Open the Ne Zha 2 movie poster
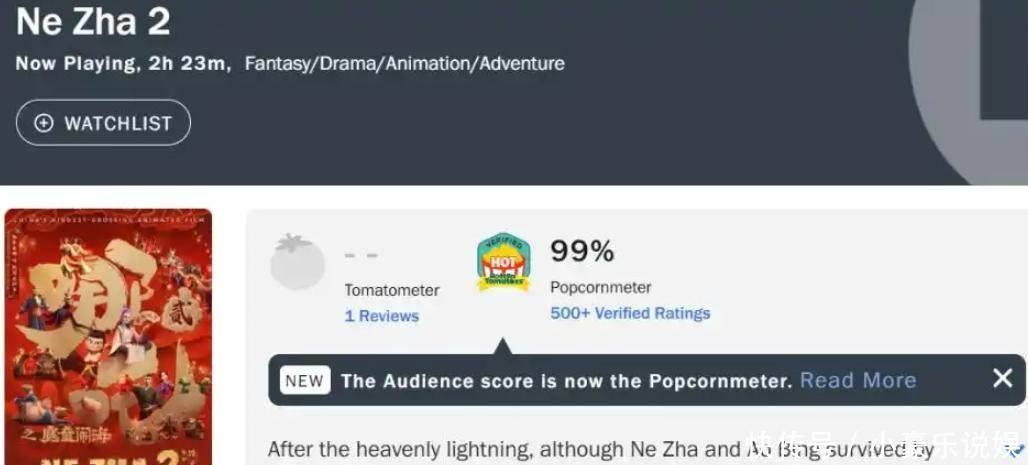This screenshot has height=465, width=1028. (108, 337)
